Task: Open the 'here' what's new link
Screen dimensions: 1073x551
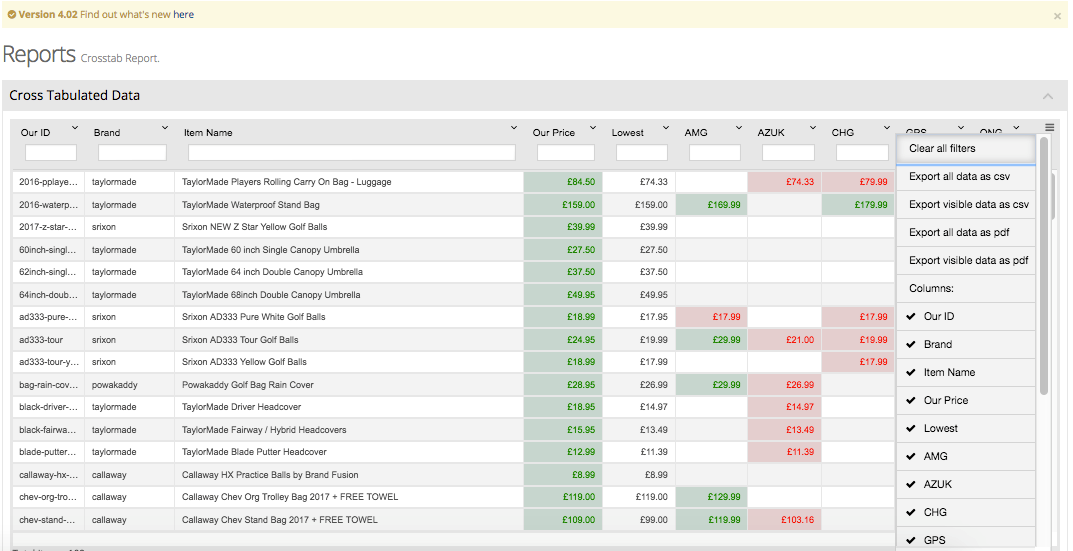Action: (x=184, y=15)
